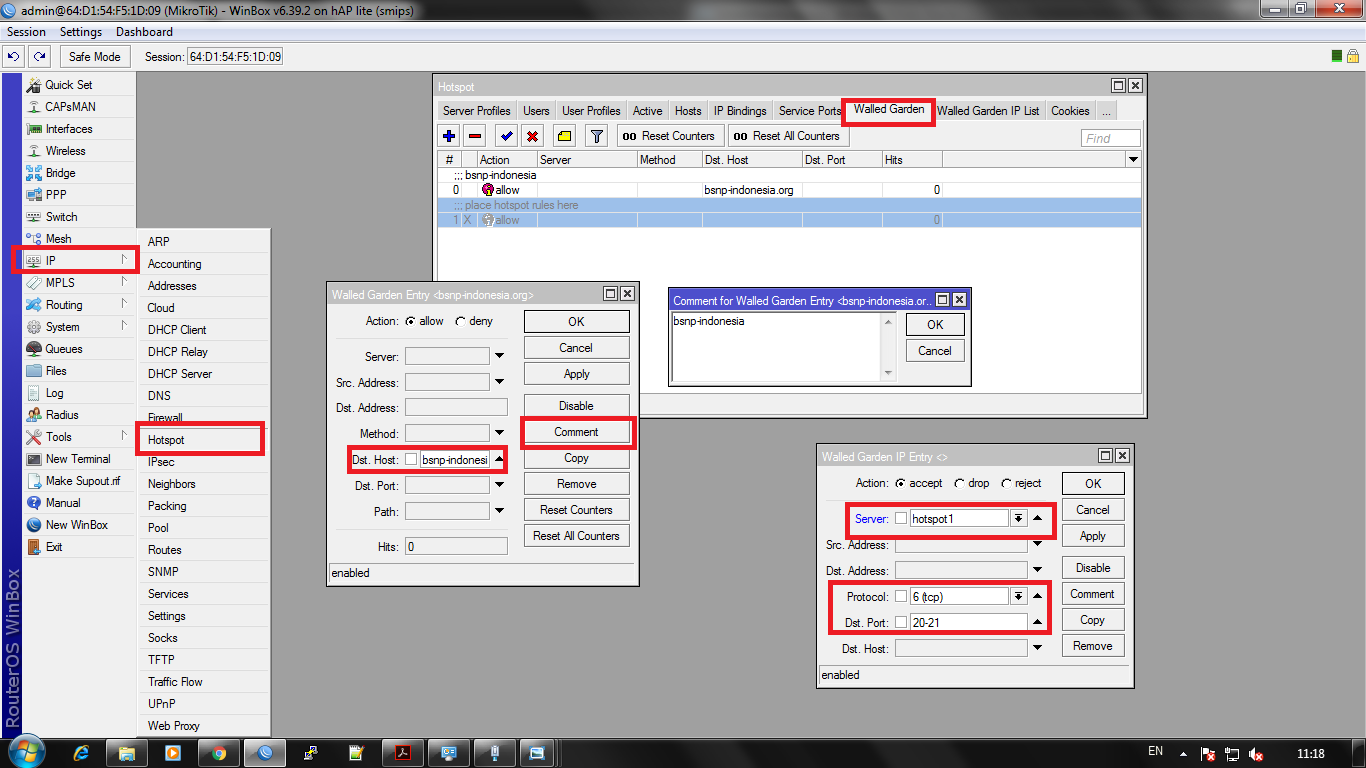This screenshot has height=768, width=1366.
Task: Toggle the Dst. Host invert checkbox
Action: (411, 460)
